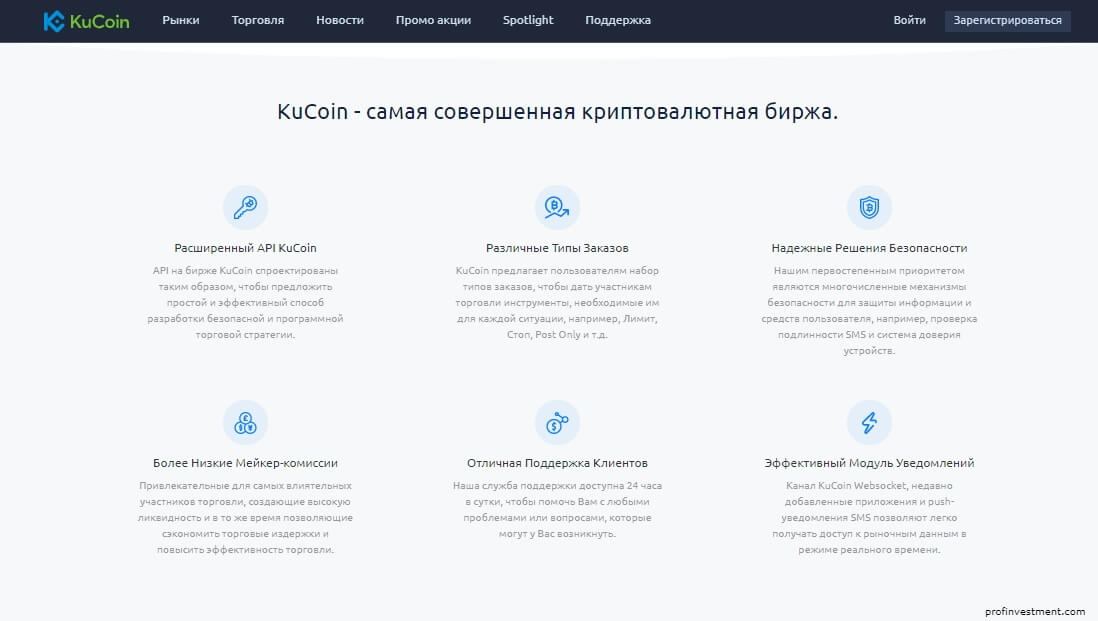Select Spotlight in the top navigation

[528, 20]
